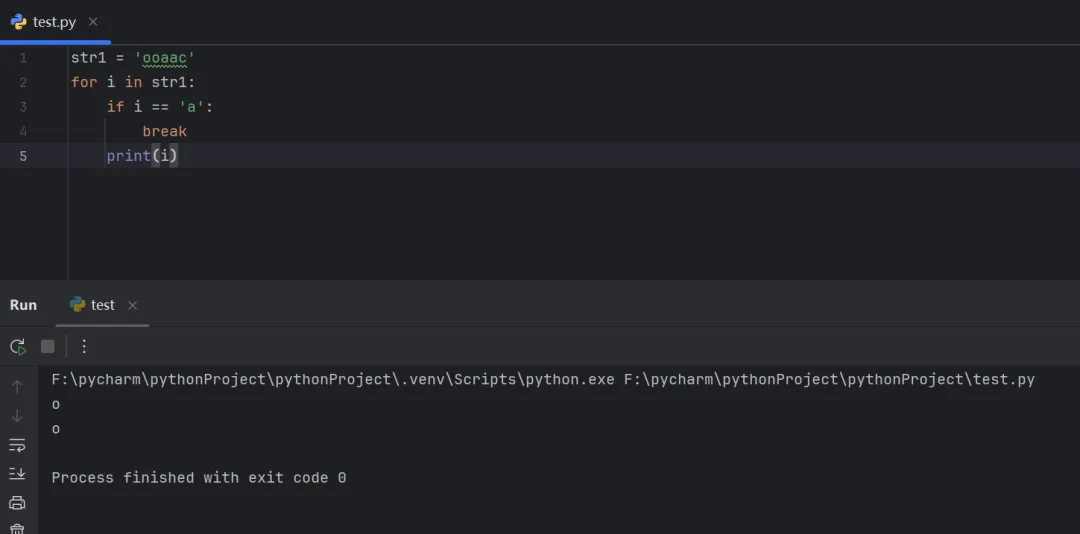
Task: Click gutter line number 5
Action: click(x=23, y=155)
